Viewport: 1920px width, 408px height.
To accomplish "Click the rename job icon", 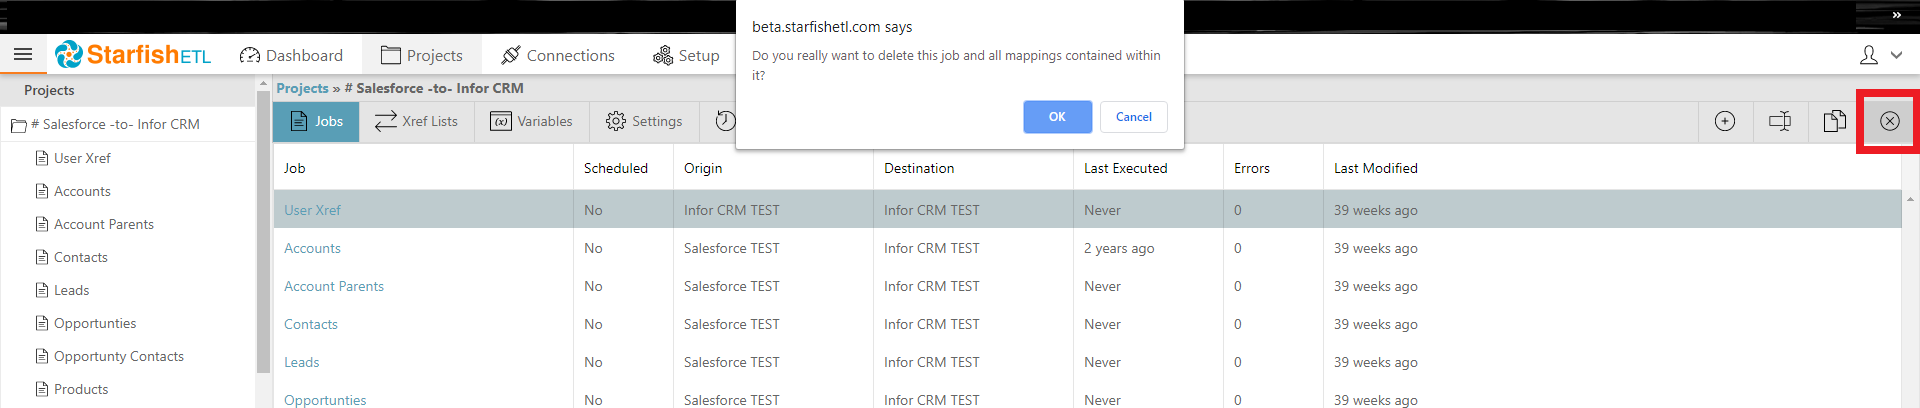I will 1780,121.
